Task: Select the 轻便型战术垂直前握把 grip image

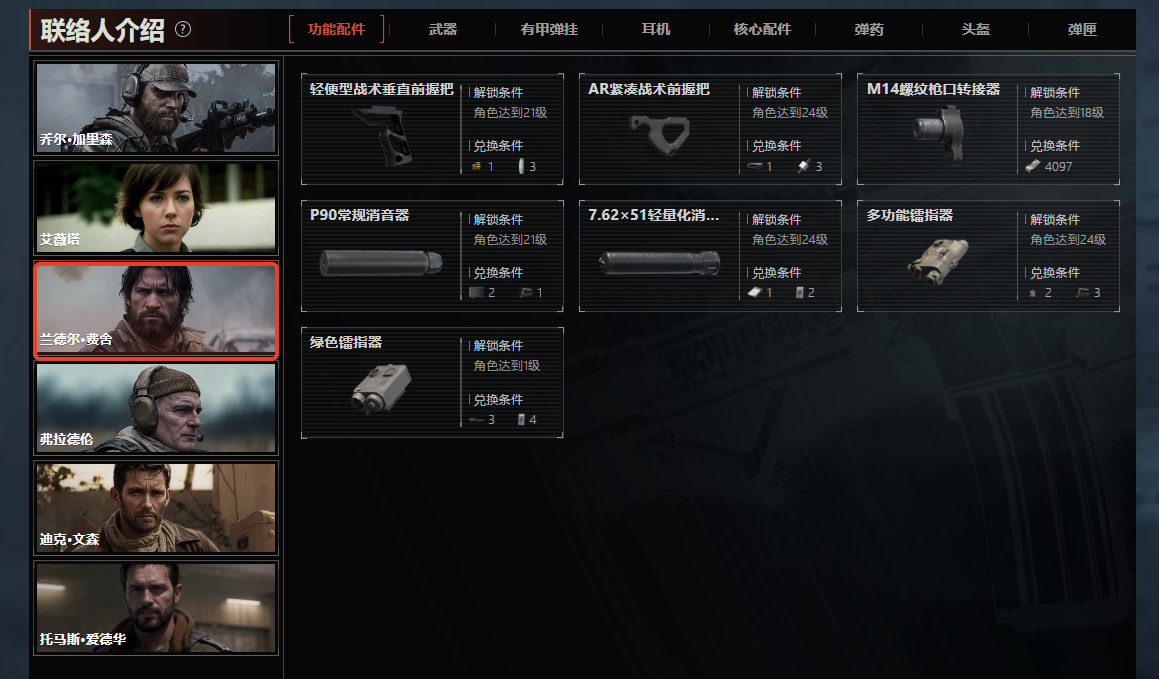Action: tap(383, 134)
